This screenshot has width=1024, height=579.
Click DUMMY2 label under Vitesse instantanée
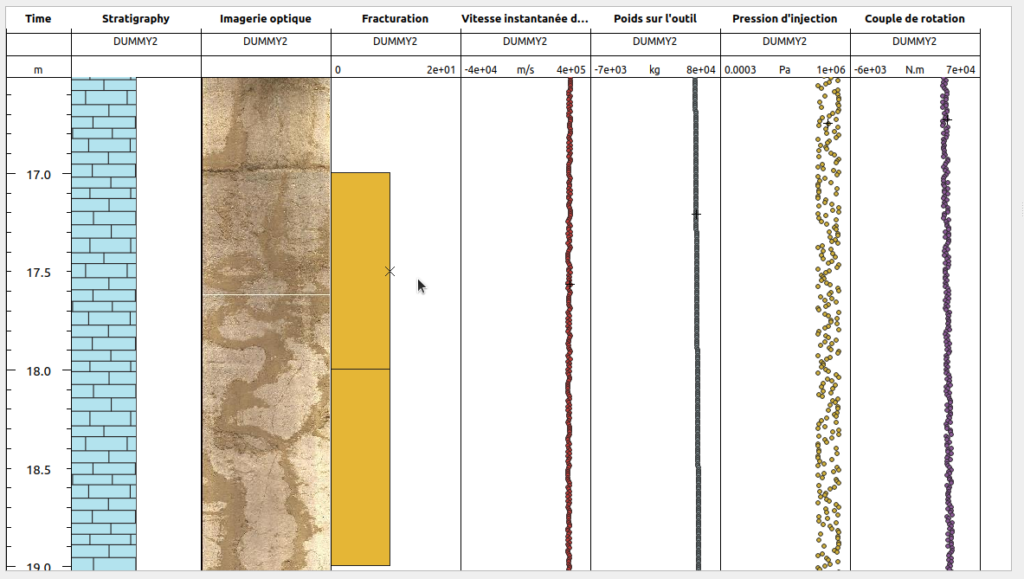(525, 42)
